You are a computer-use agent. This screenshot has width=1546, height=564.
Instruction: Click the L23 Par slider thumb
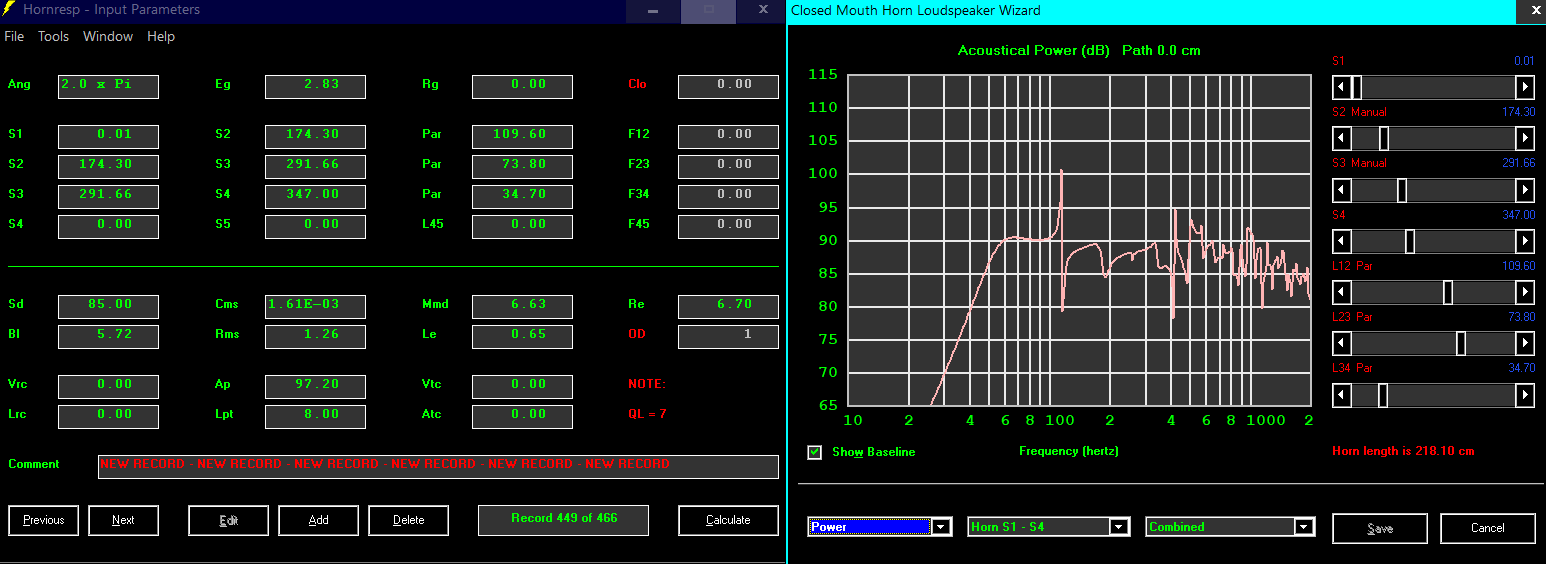[1461, 344]
